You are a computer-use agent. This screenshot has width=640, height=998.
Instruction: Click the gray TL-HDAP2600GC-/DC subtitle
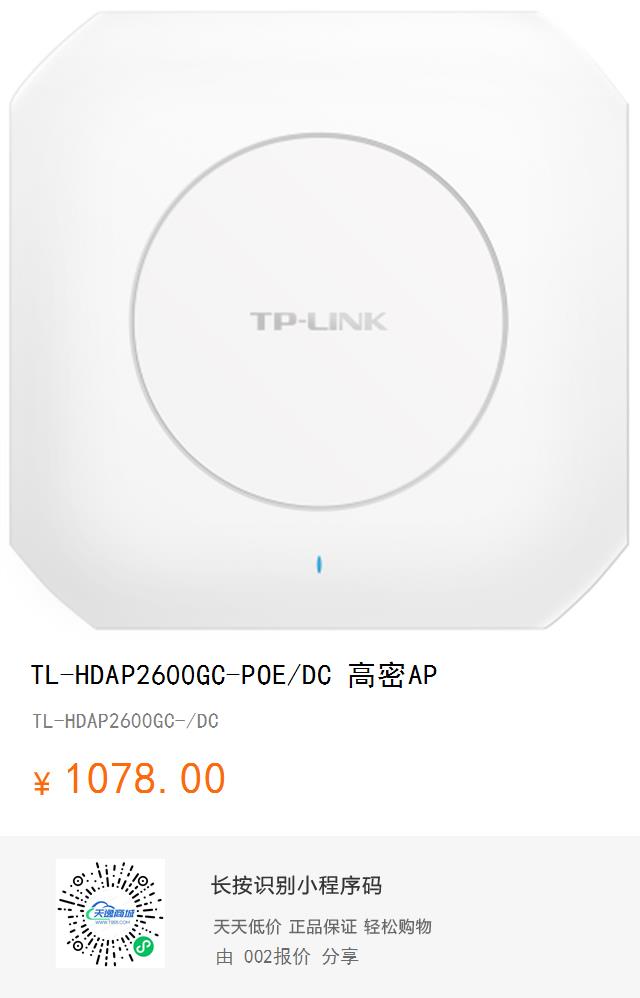125,721
